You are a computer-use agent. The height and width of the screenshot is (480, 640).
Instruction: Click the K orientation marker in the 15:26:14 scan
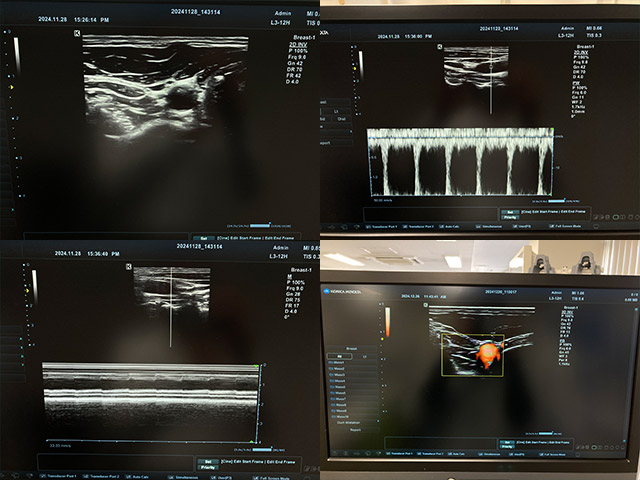click(x=77, y=33)
